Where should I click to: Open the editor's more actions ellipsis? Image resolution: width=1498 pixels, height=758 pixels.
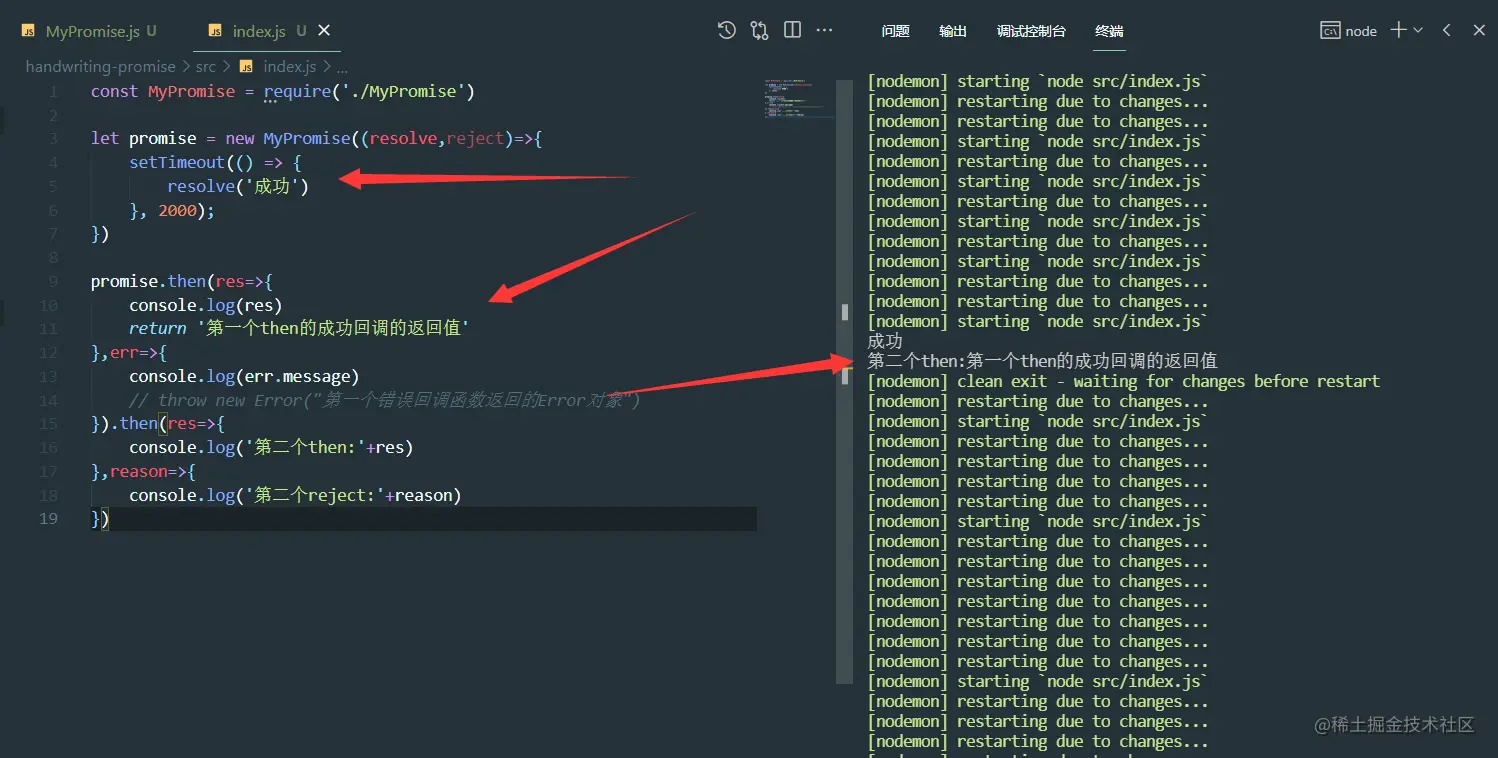point(825,30)
